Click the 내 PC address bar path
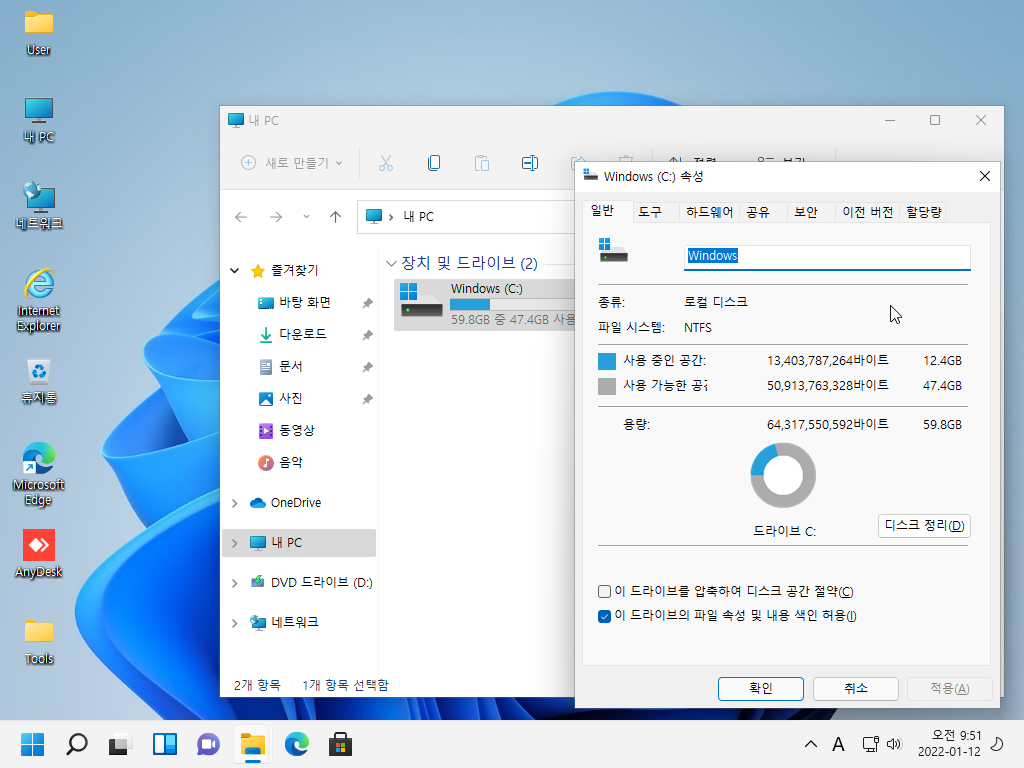The image size is (1024, 768). (418, 217)
